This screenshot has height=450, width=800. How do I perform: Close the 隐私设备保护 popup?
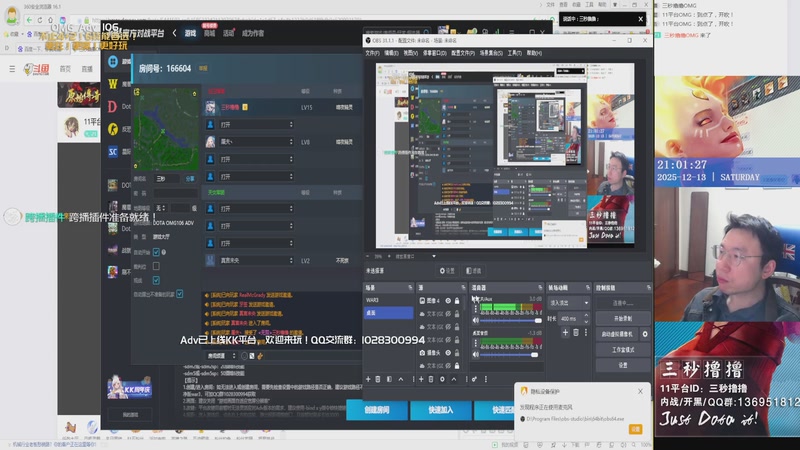pyautogui.click(x=640, y=391)
